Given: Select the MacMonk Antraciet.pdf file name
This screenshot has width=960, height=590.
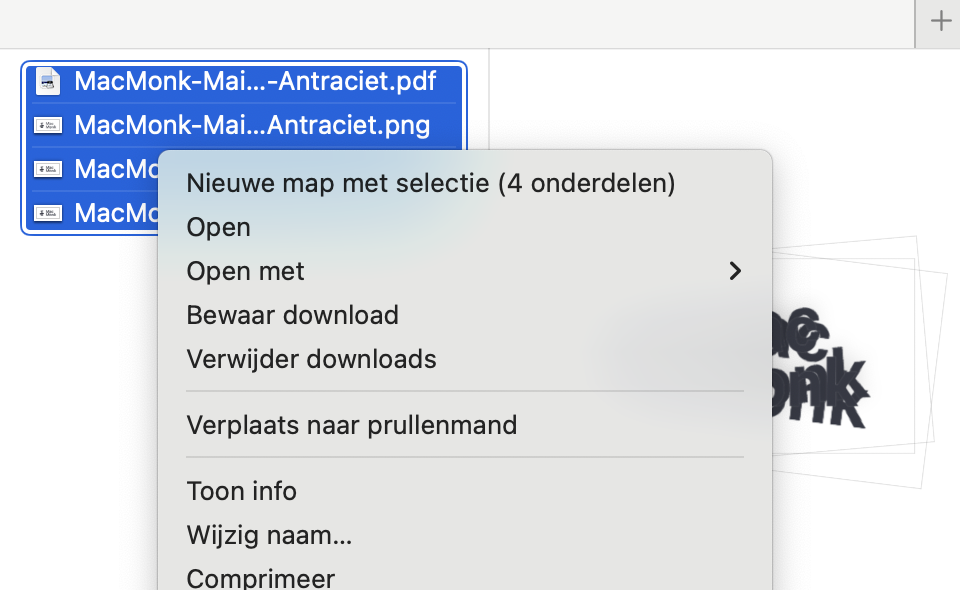Looking at the screenshot, I should (255, 81).
